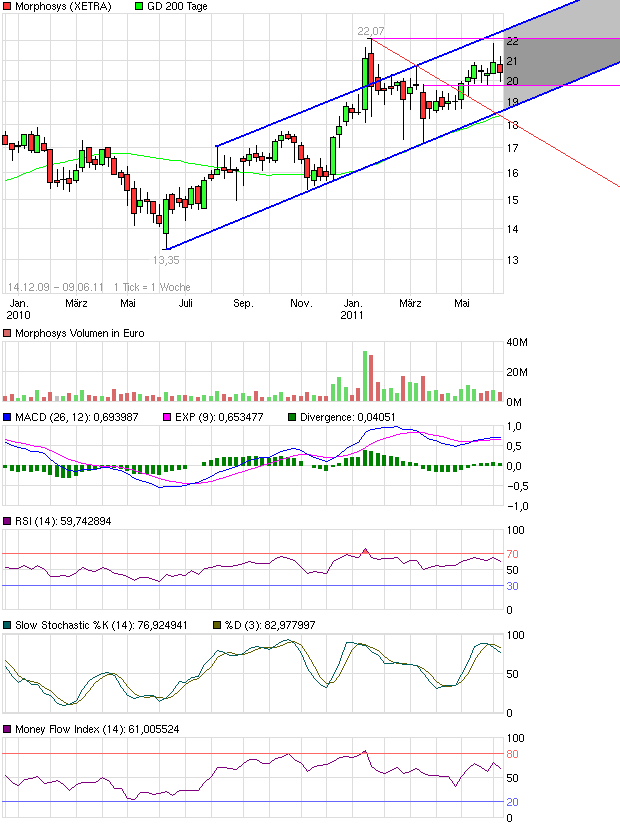Select the Juli marker on the time axis
This screenshot has height=826, width=620.
point(186,301)
